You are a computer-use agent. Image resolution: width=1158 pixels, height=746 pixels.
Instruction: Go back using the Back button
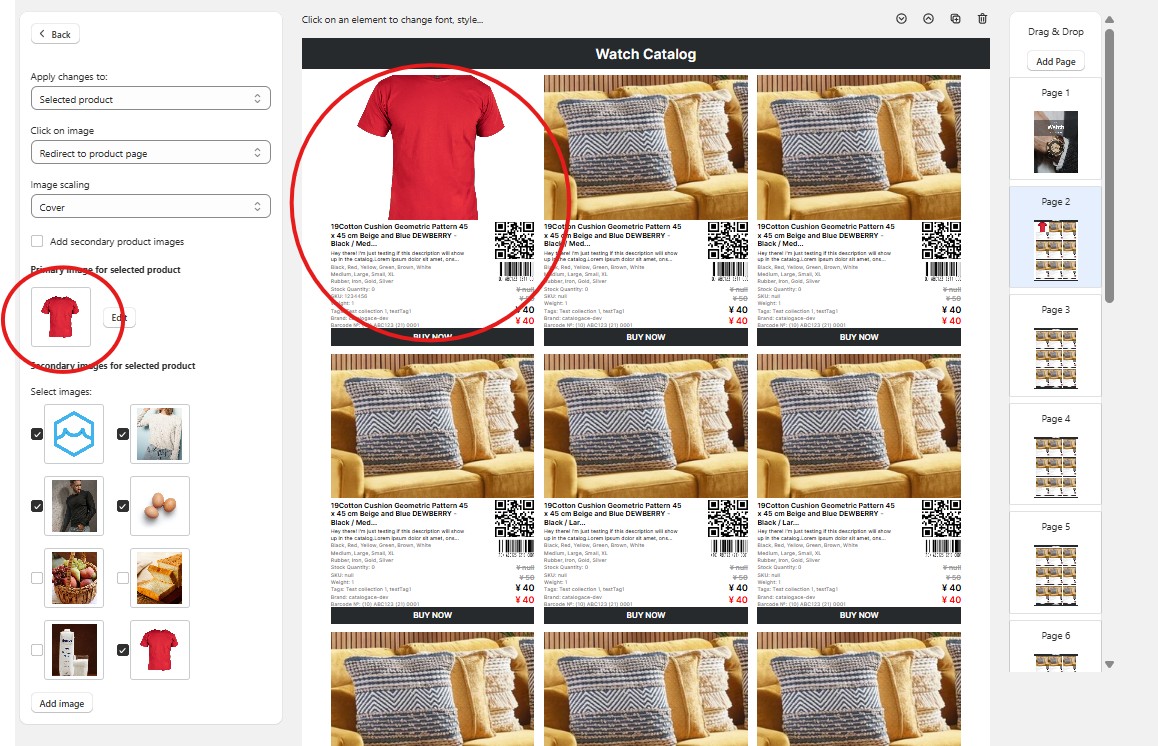(55, 34)
